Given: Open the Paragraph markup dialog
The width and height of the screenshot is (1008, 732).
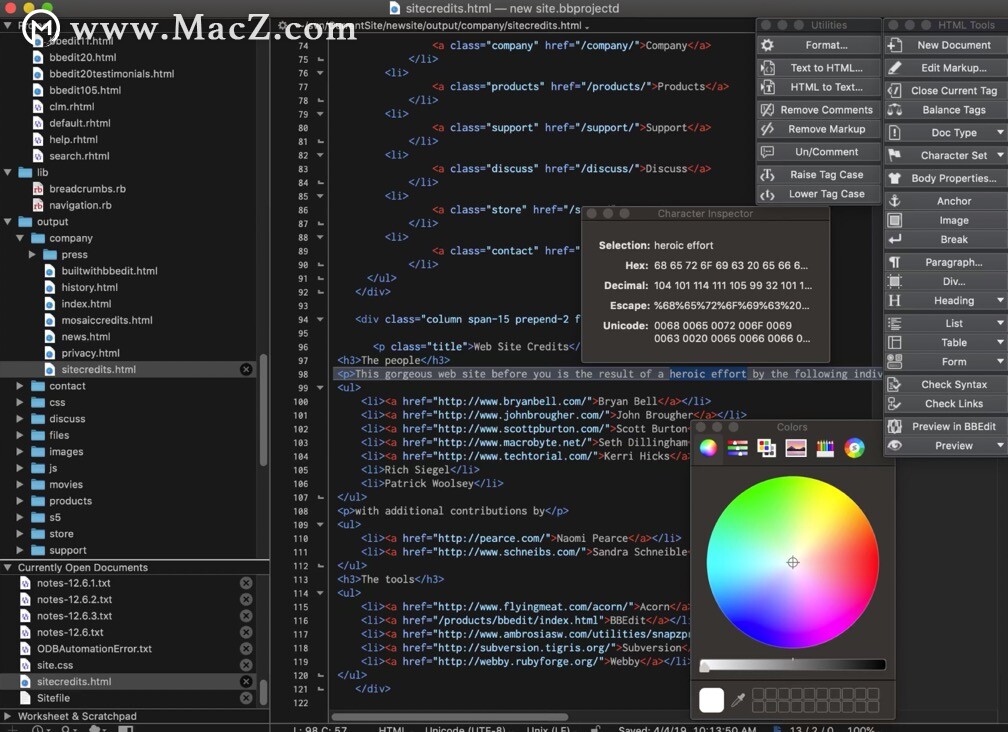Looking at the screenshot, I should [946, 262].
